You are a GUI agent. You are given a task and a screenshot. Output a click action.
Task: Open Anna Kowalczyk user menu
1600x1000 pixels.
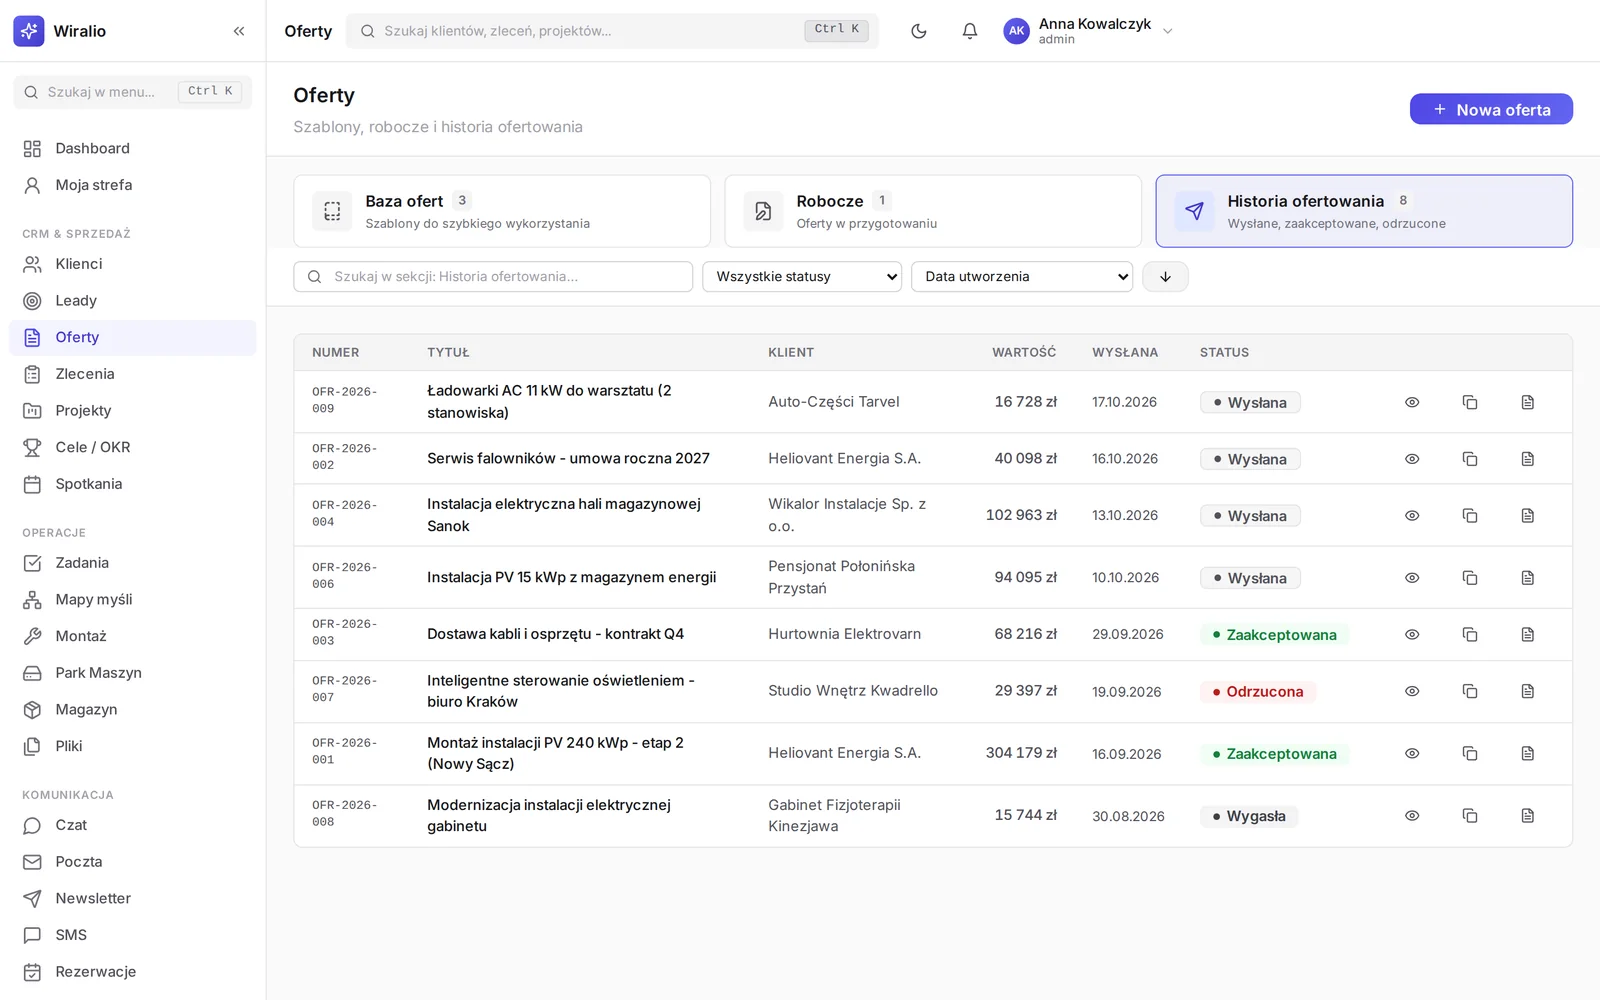pyautogui.click(x=1088, y=31)
